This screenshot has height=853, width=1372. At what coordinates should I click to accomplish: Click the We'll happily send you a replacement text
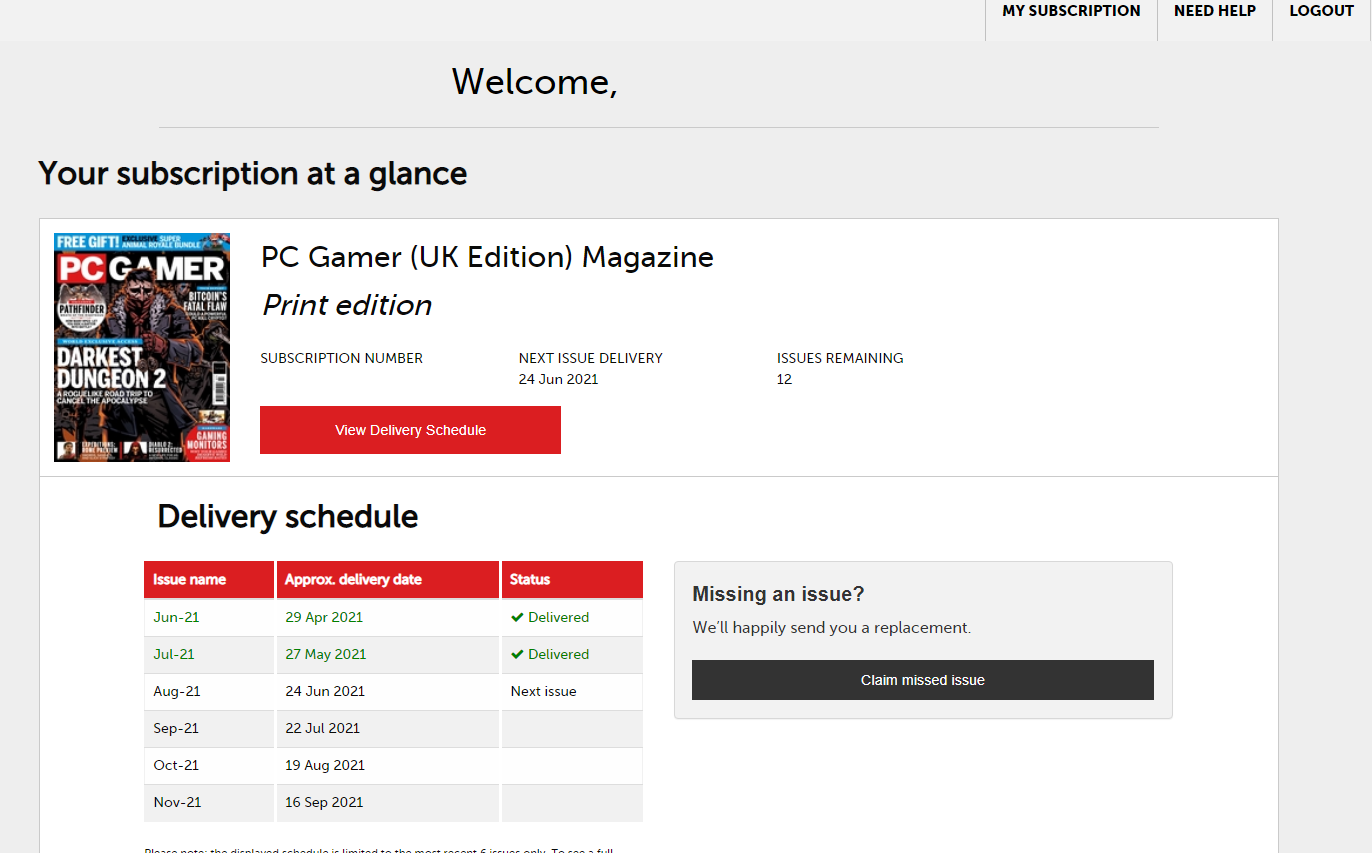[x=831, y=628]
